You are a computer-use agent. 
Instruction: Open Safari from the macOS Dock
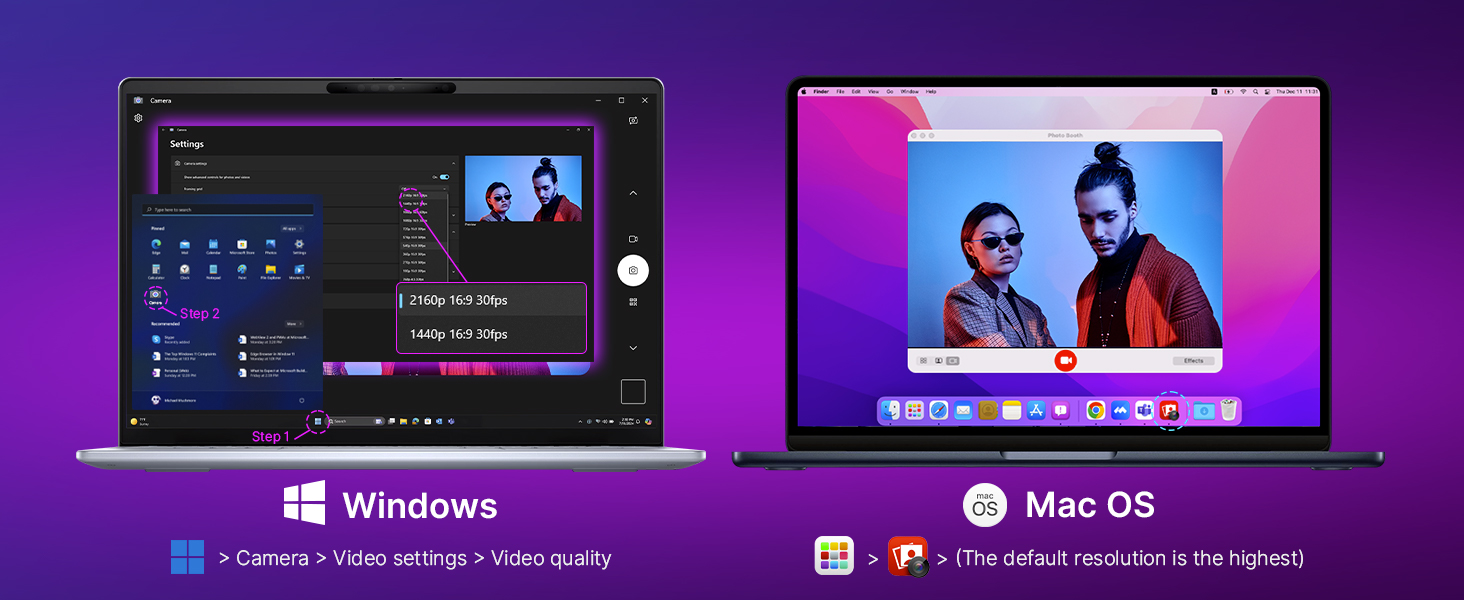[939, 411]
